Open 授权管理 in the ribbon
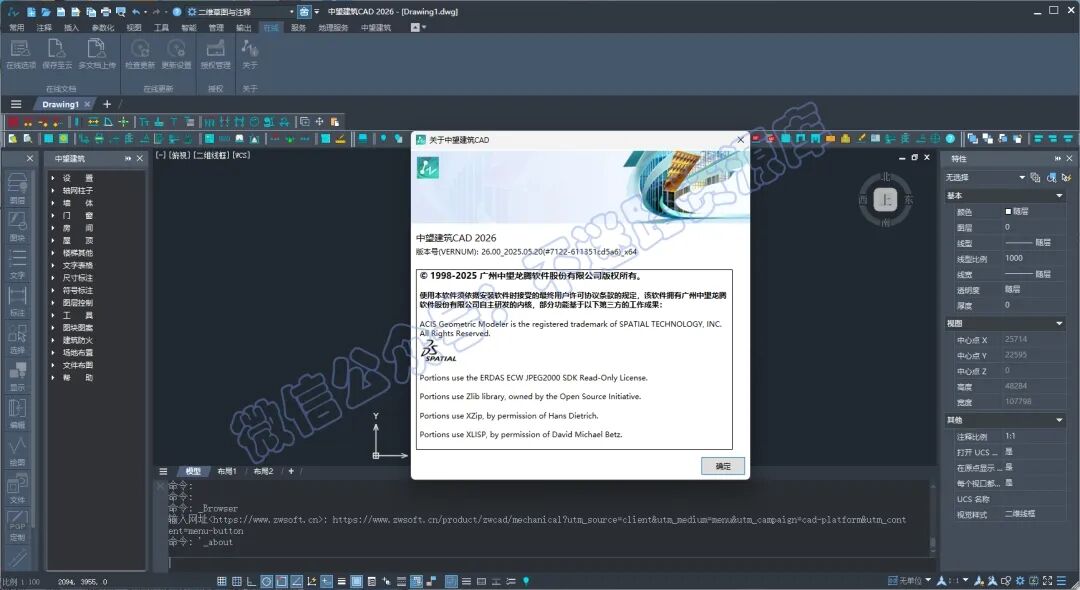This screenshot has width=1080, height=590. click(216, 54)
